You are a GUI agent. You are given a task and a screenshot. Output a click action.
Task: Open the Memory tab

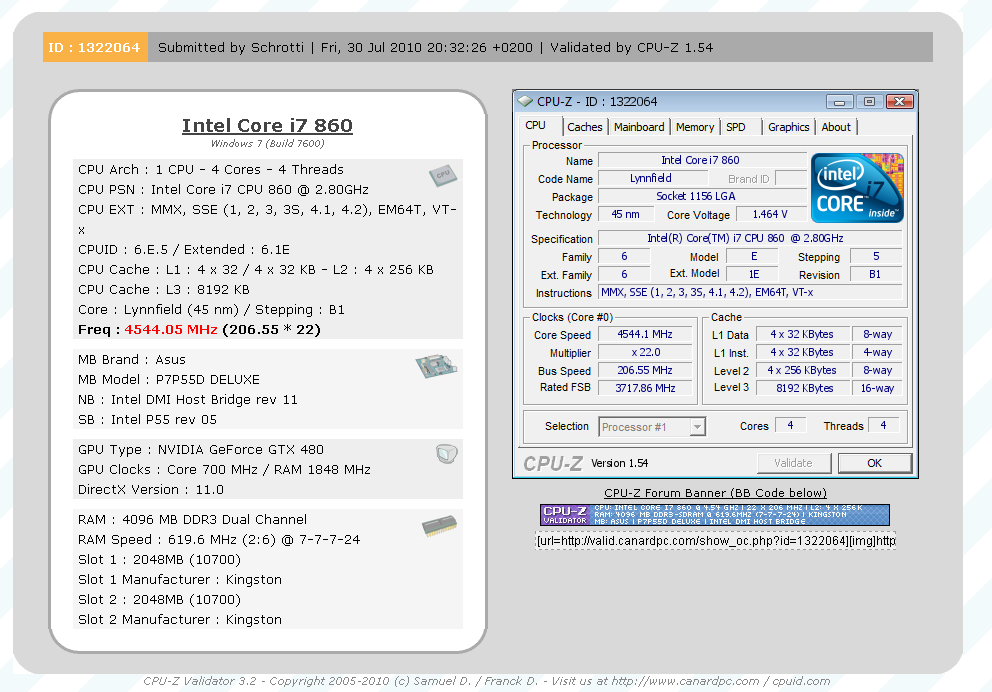(695, 127)
